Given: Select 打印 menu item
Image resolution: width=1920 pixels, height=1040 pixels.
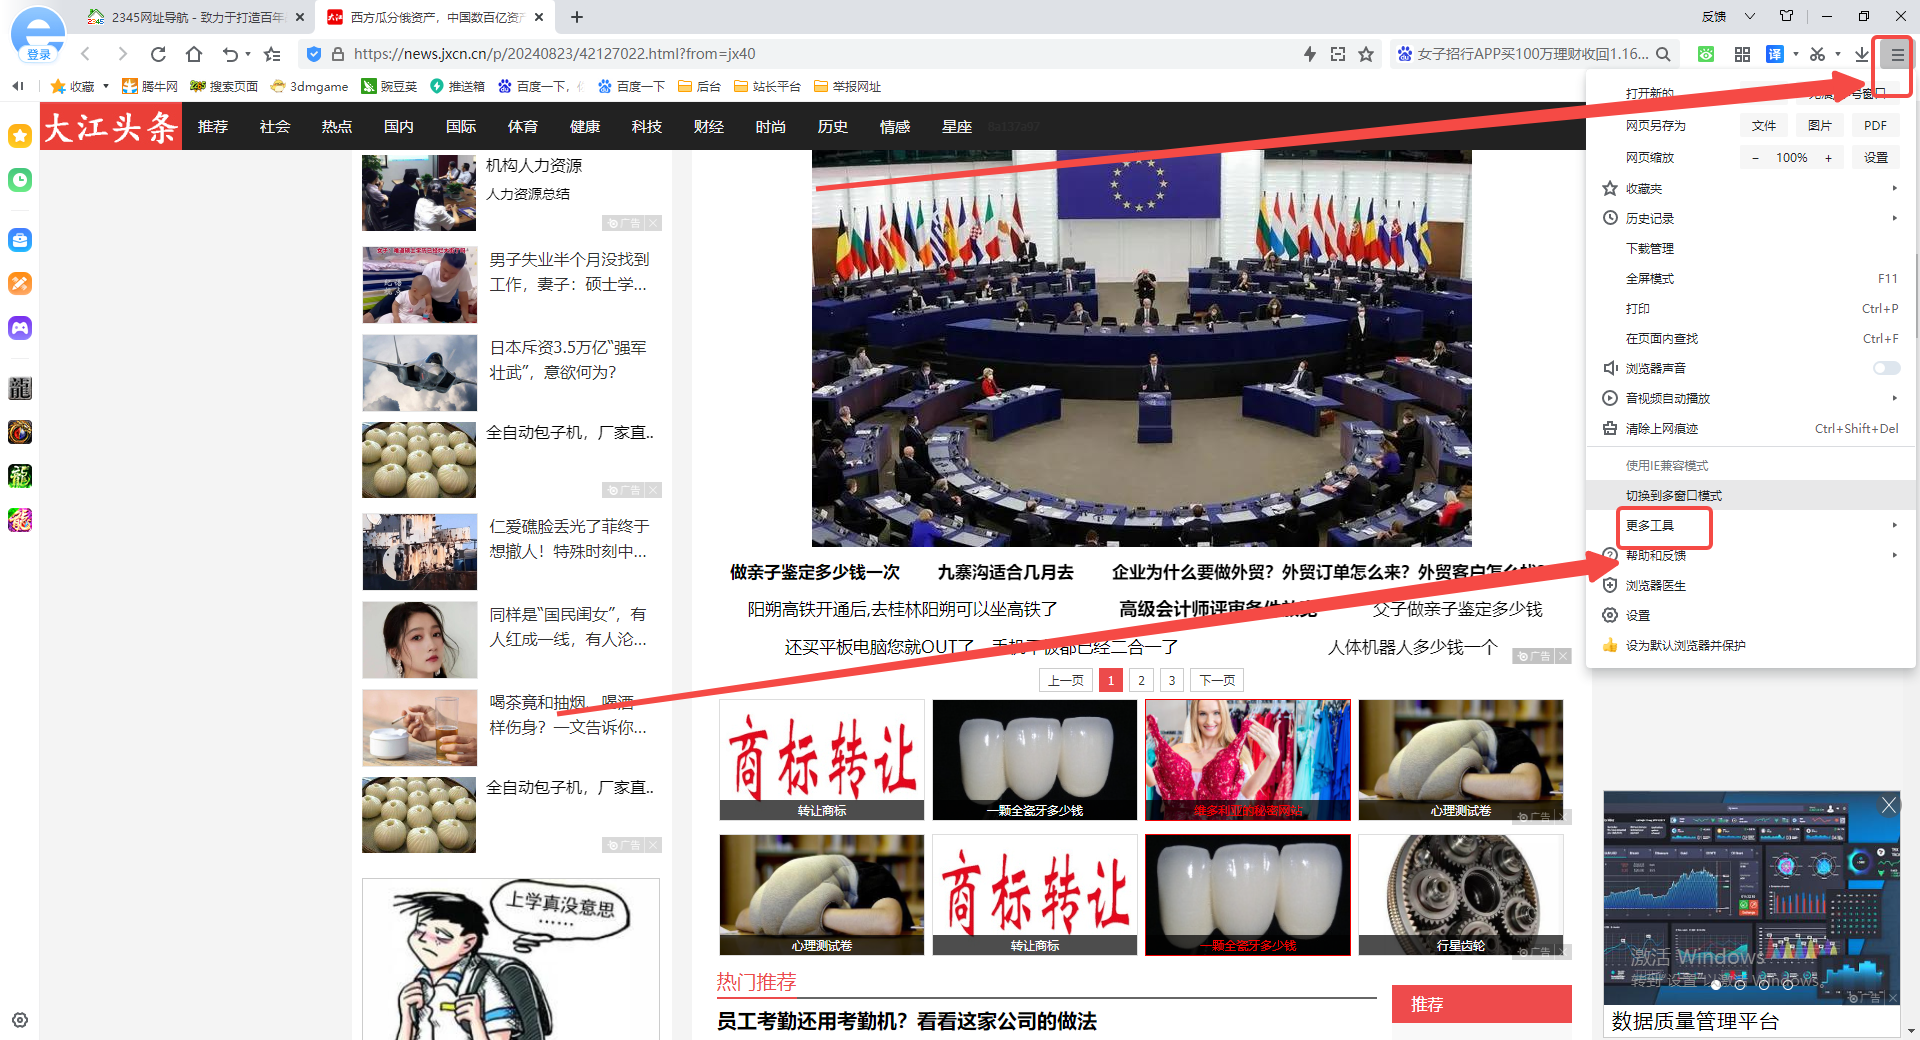Looking at the screenshot, I should pyautogui.click(x=1751, y=308).
